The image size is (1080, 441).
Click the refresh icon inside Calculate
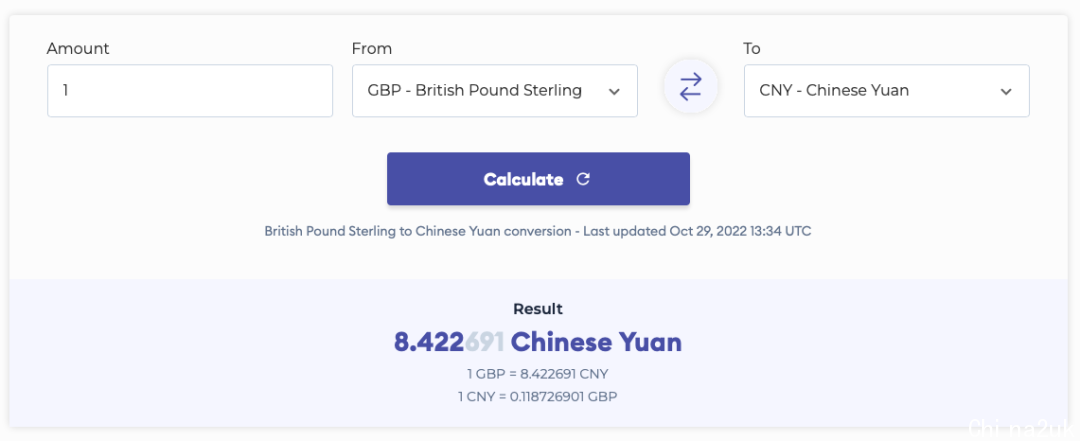click(583, 179)
